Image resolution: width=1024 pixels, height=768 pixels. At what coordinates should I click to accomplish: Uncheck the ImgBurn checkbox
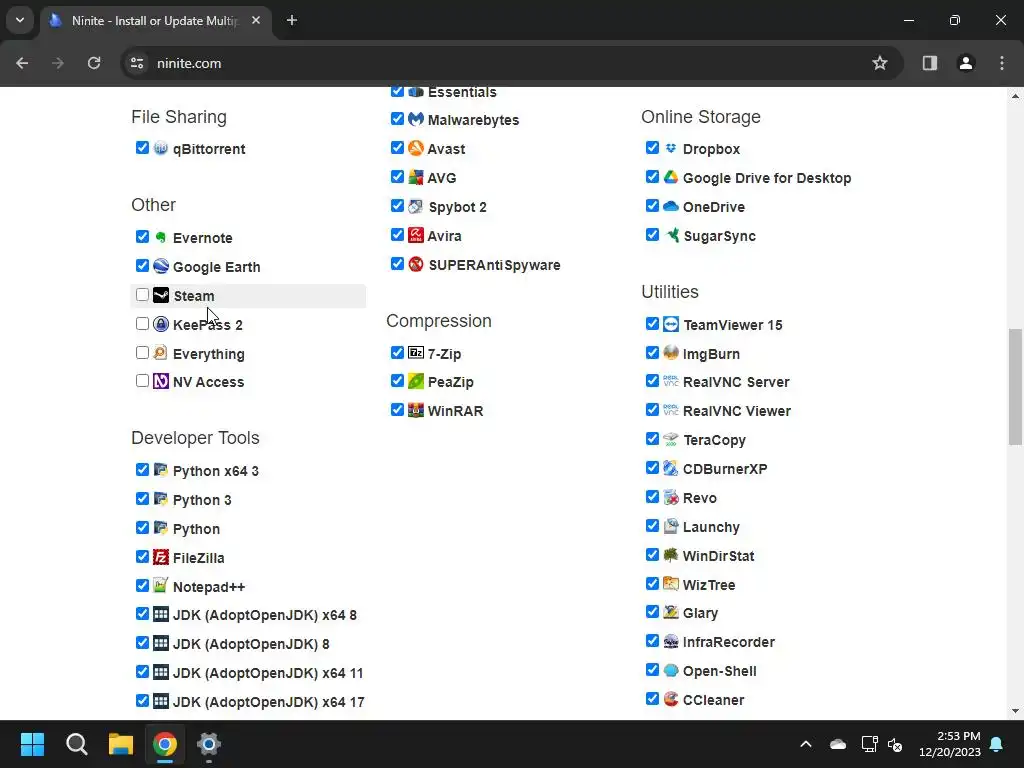point(652,353)
